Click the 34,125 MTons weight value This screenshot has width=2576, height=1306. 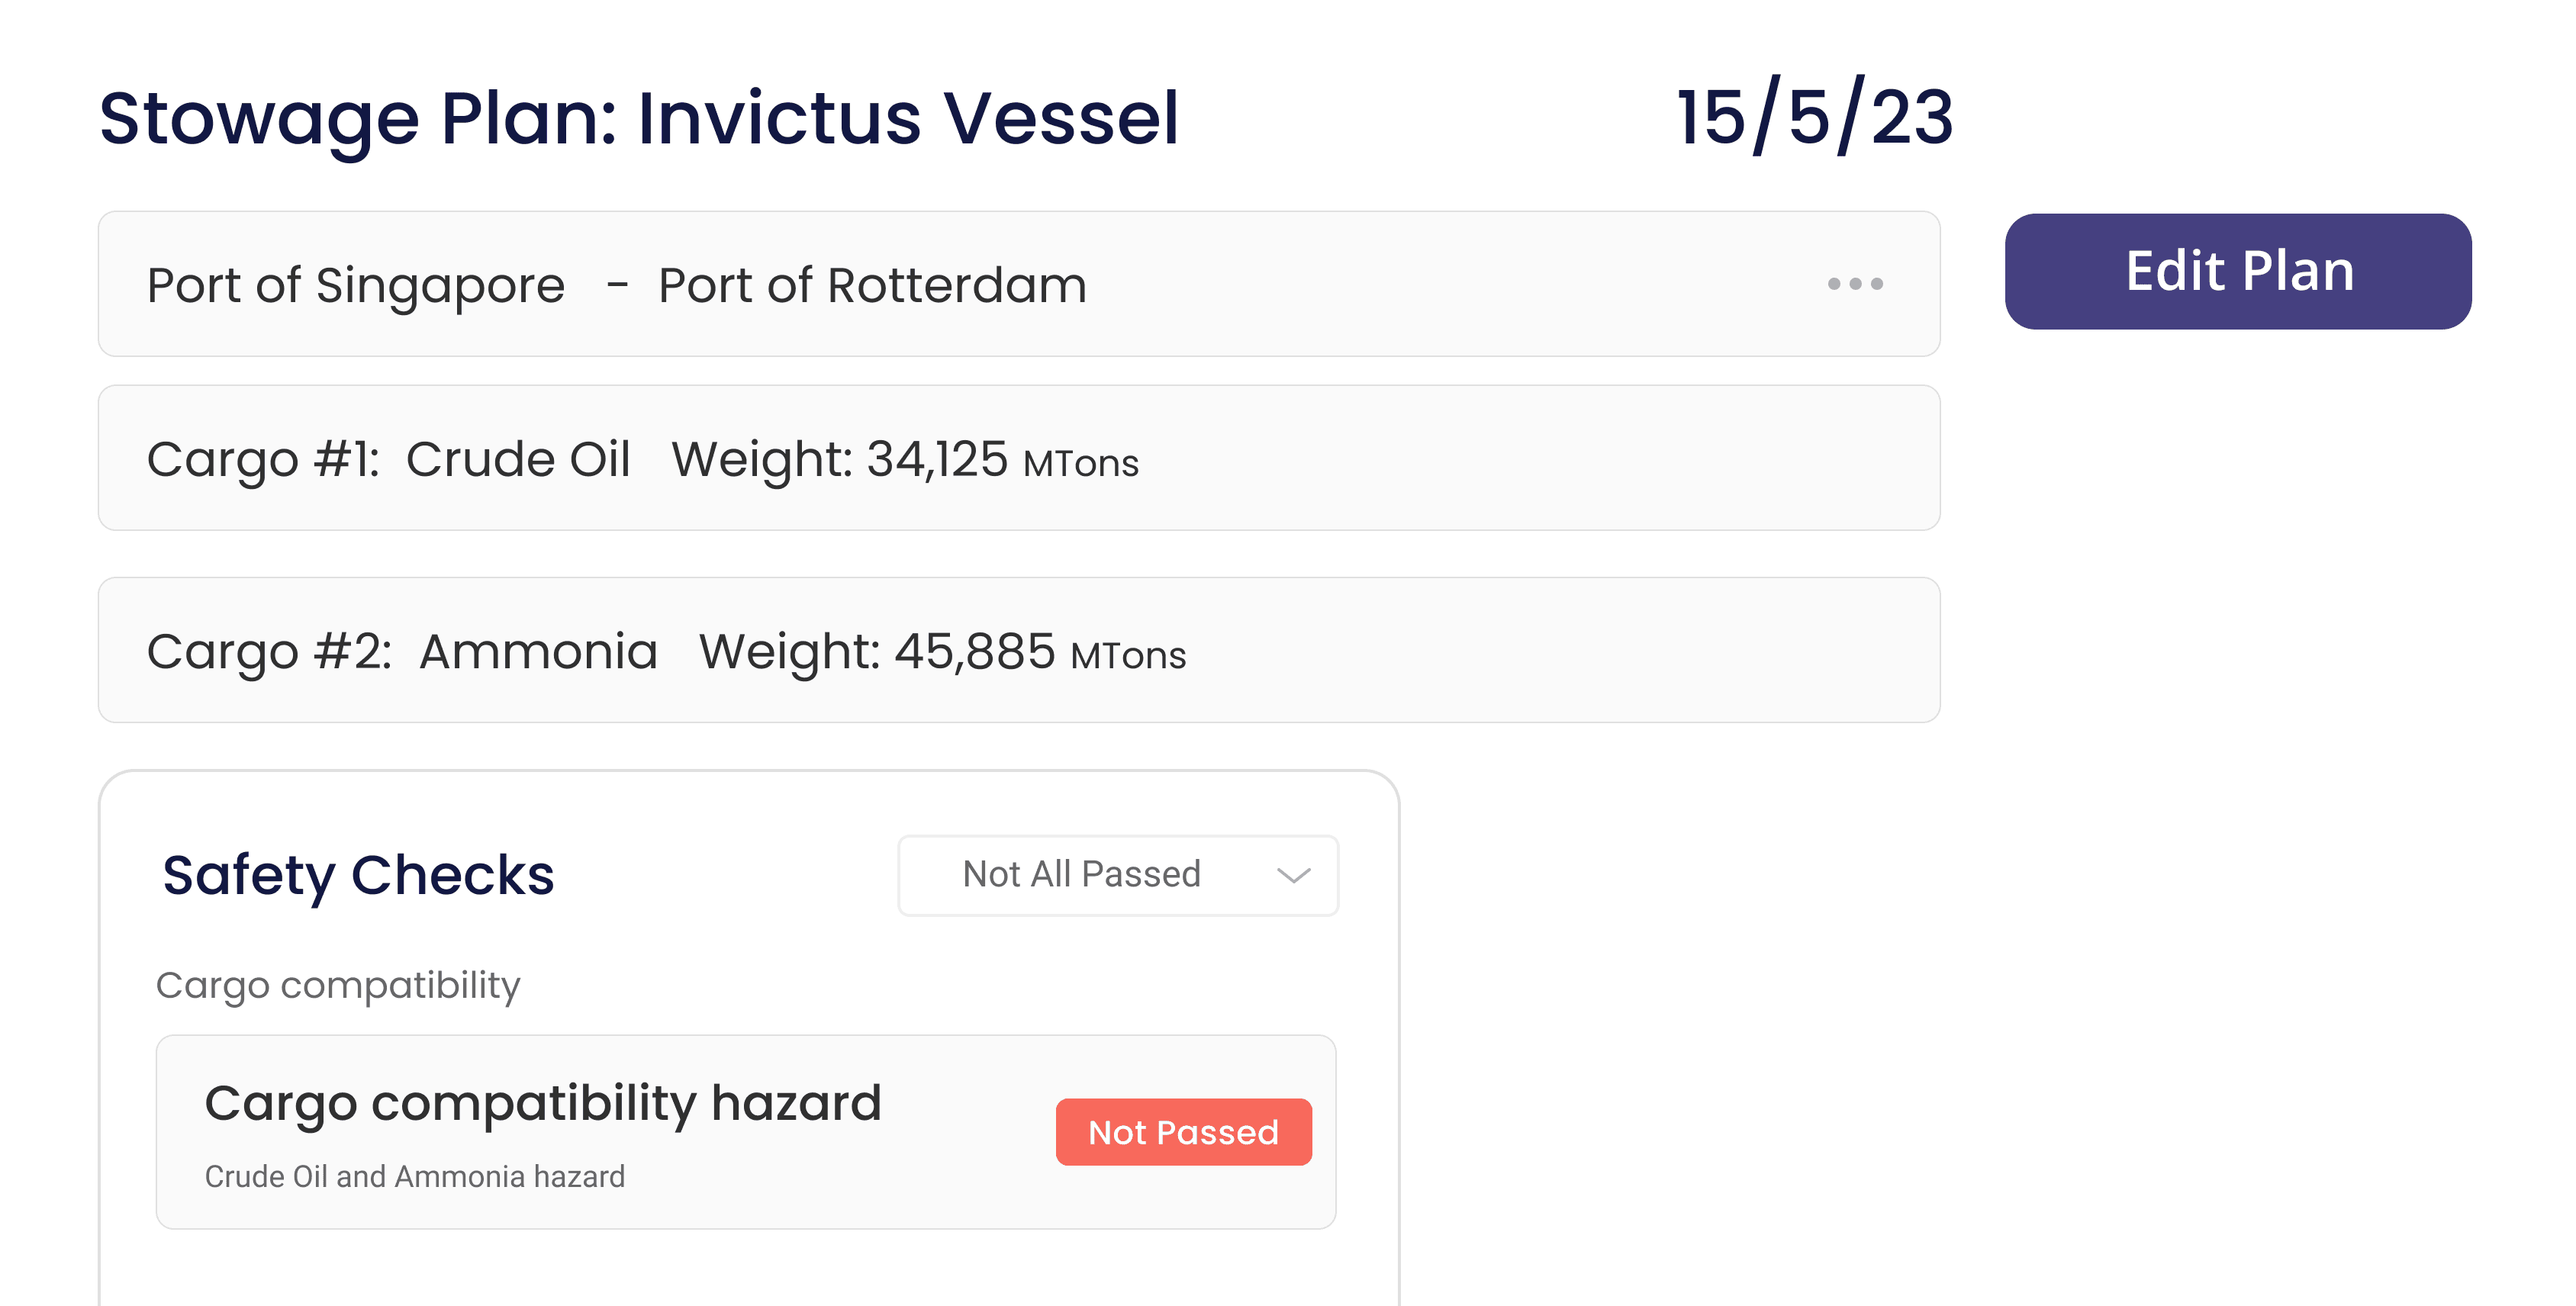[x=937, y=459]
